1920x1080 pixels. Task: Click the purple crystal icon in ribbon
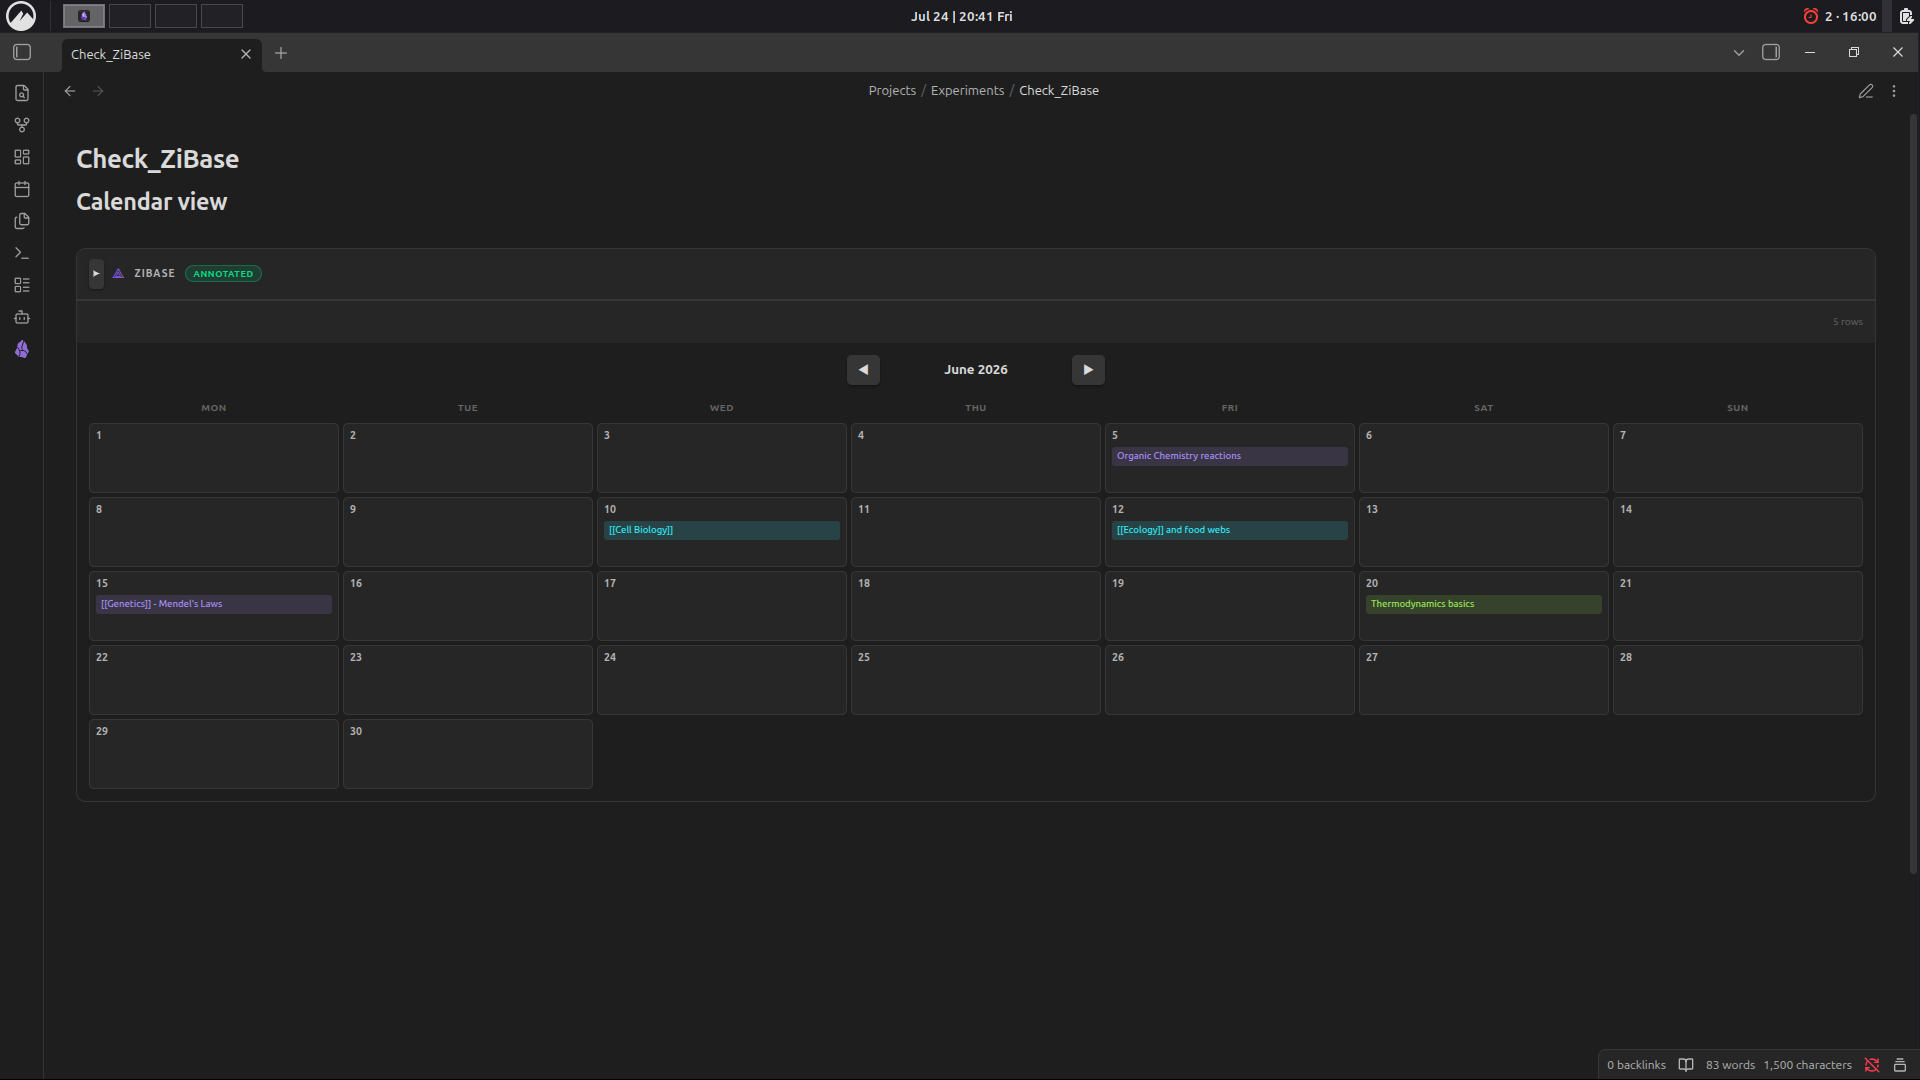tap(22, 349)
